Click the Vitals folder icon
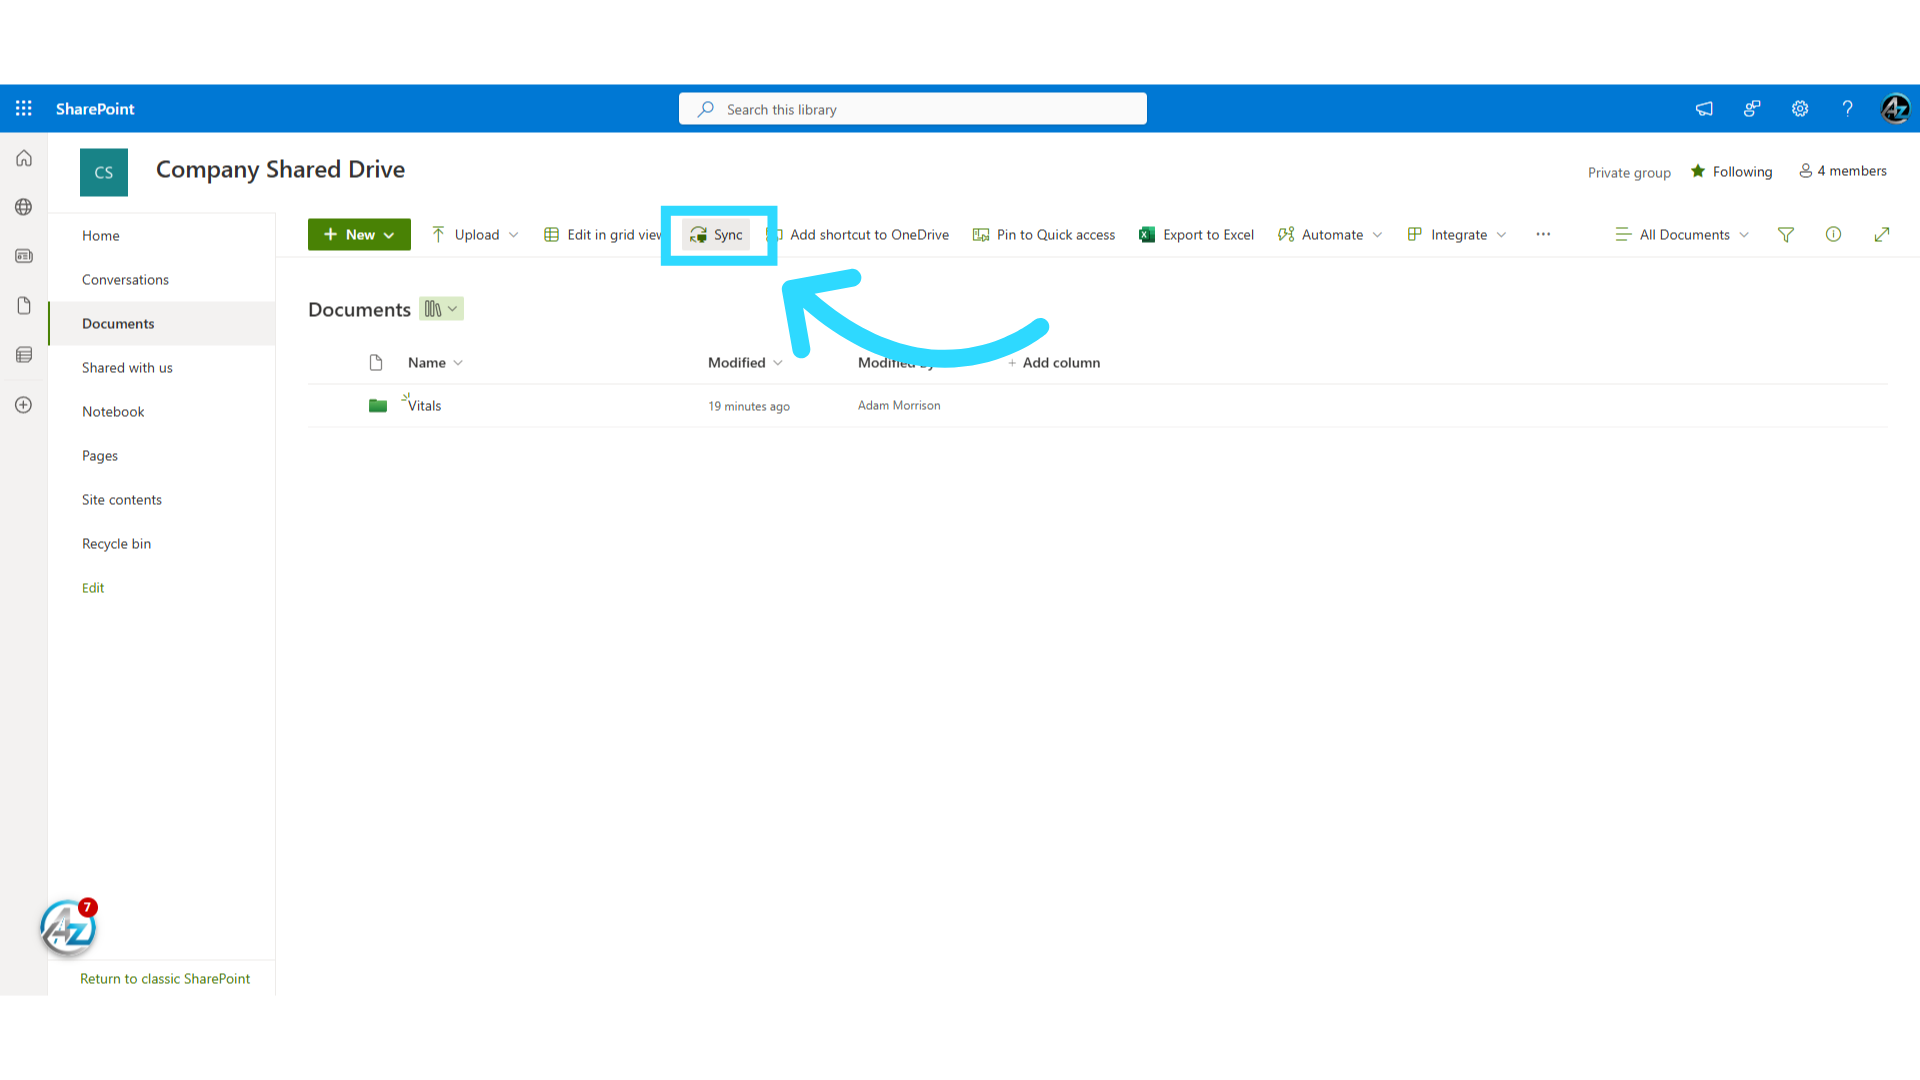The image size is (1920, 1080). [x=378, y=406]
